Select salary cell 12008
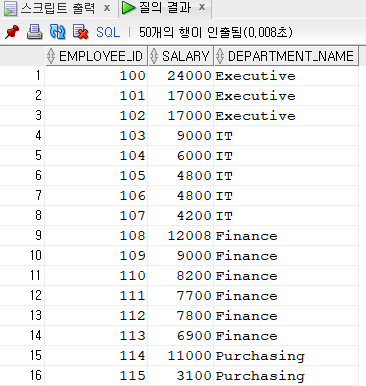This screenshot has width=366, height=386. pos(180,236)
